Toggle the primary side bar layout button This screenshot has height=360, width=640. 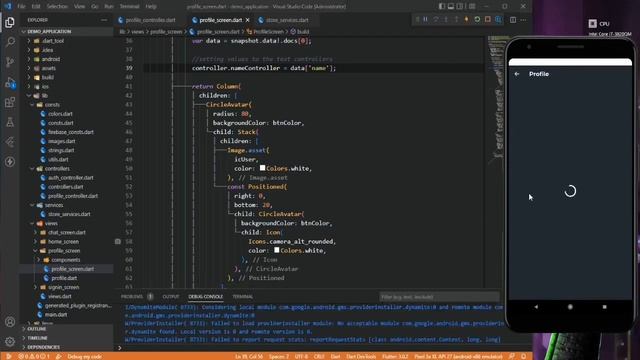(x=442, y=6)
